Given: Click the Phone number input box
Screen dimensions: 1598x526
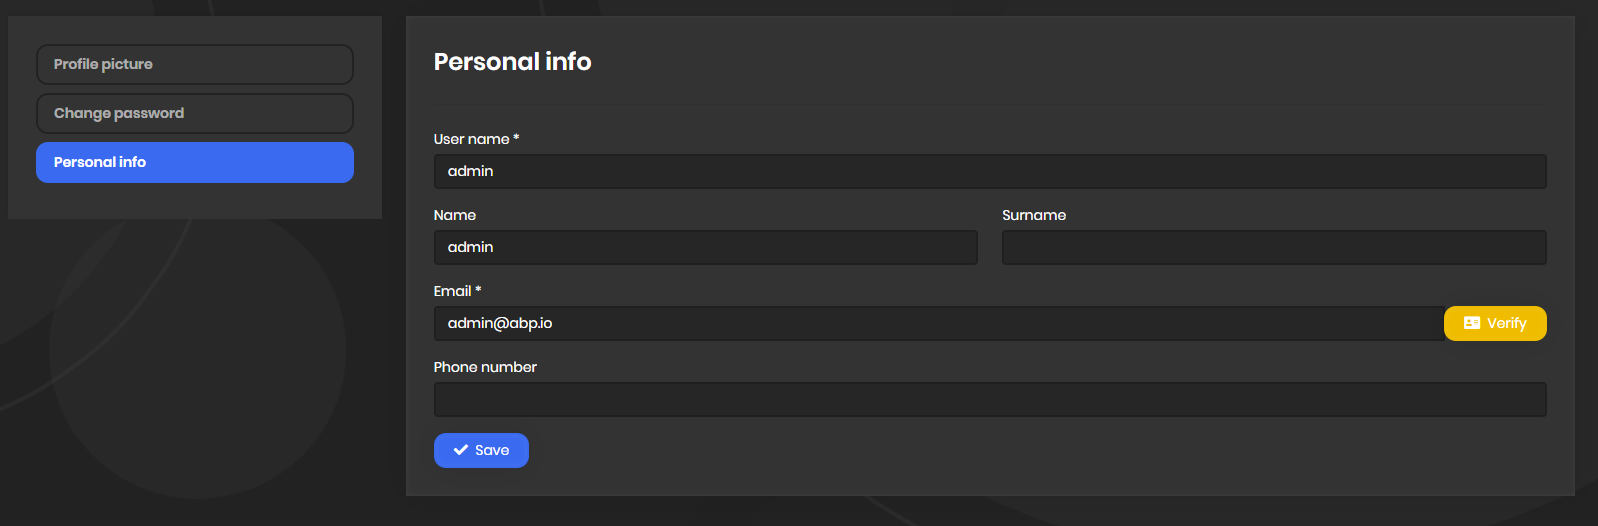Looking at the screenshot, I should point(990,399).
